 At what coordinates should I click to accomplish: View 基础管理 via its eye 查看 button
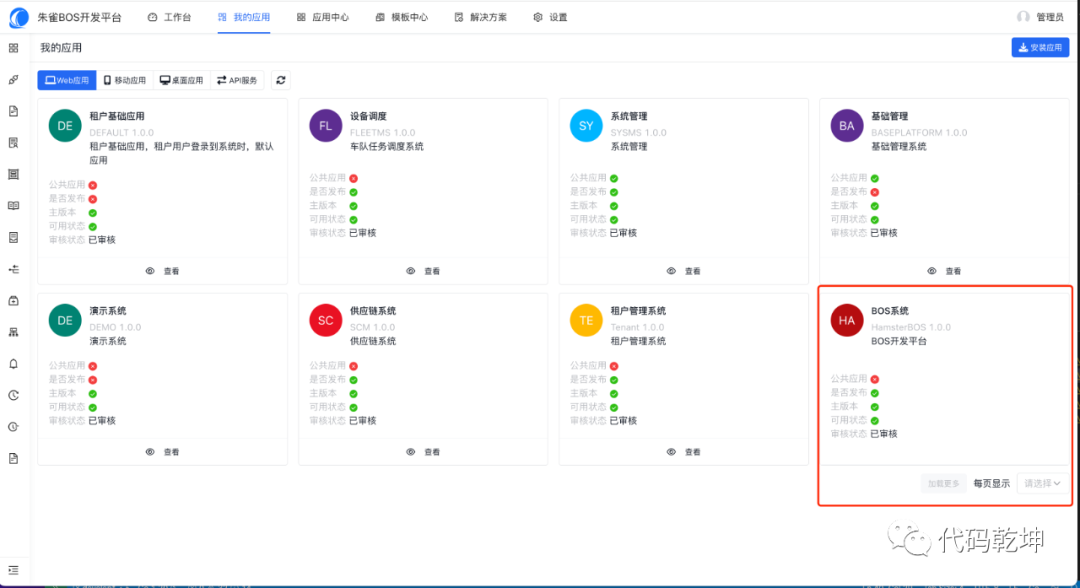[x=944, y=271]
